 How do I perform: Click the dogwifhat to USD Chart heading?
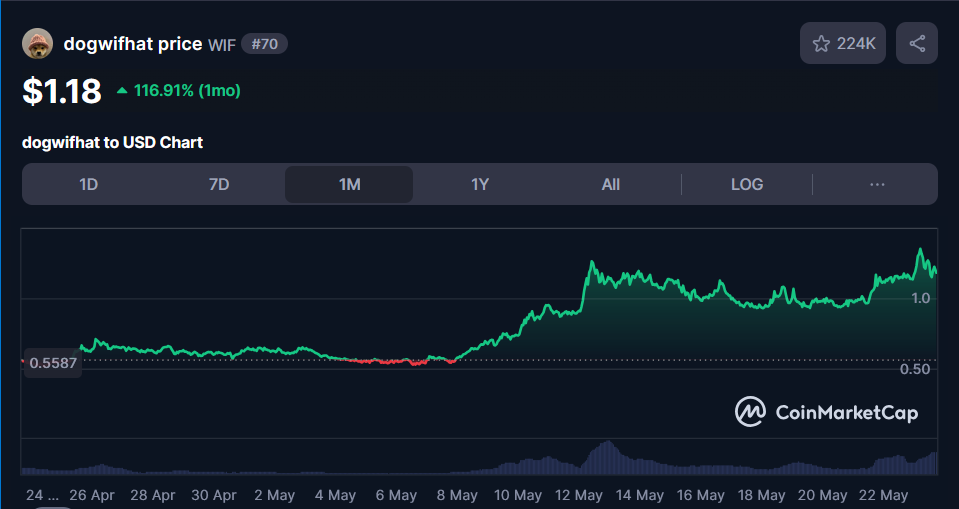coord(113,143)
